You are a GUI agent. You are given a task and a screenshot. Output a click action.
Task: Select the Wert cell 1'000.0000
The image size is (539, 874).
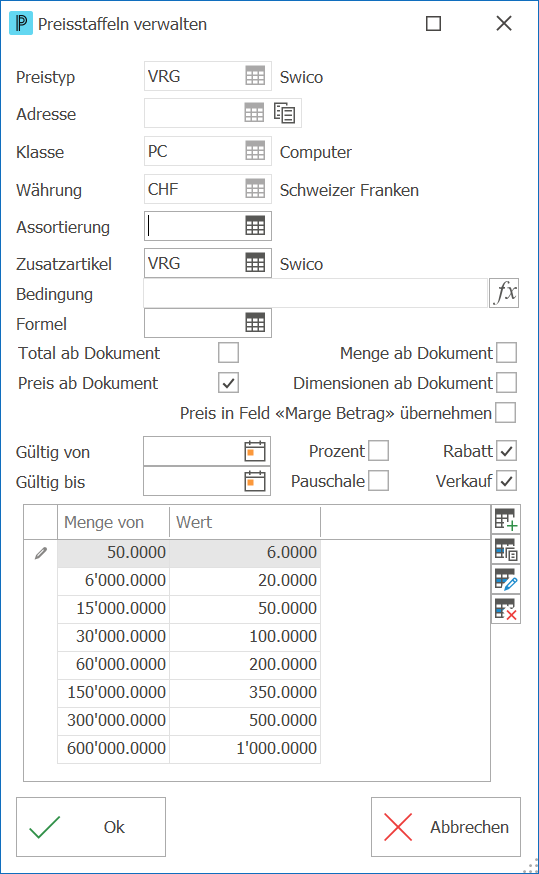[x=245, y=749]
